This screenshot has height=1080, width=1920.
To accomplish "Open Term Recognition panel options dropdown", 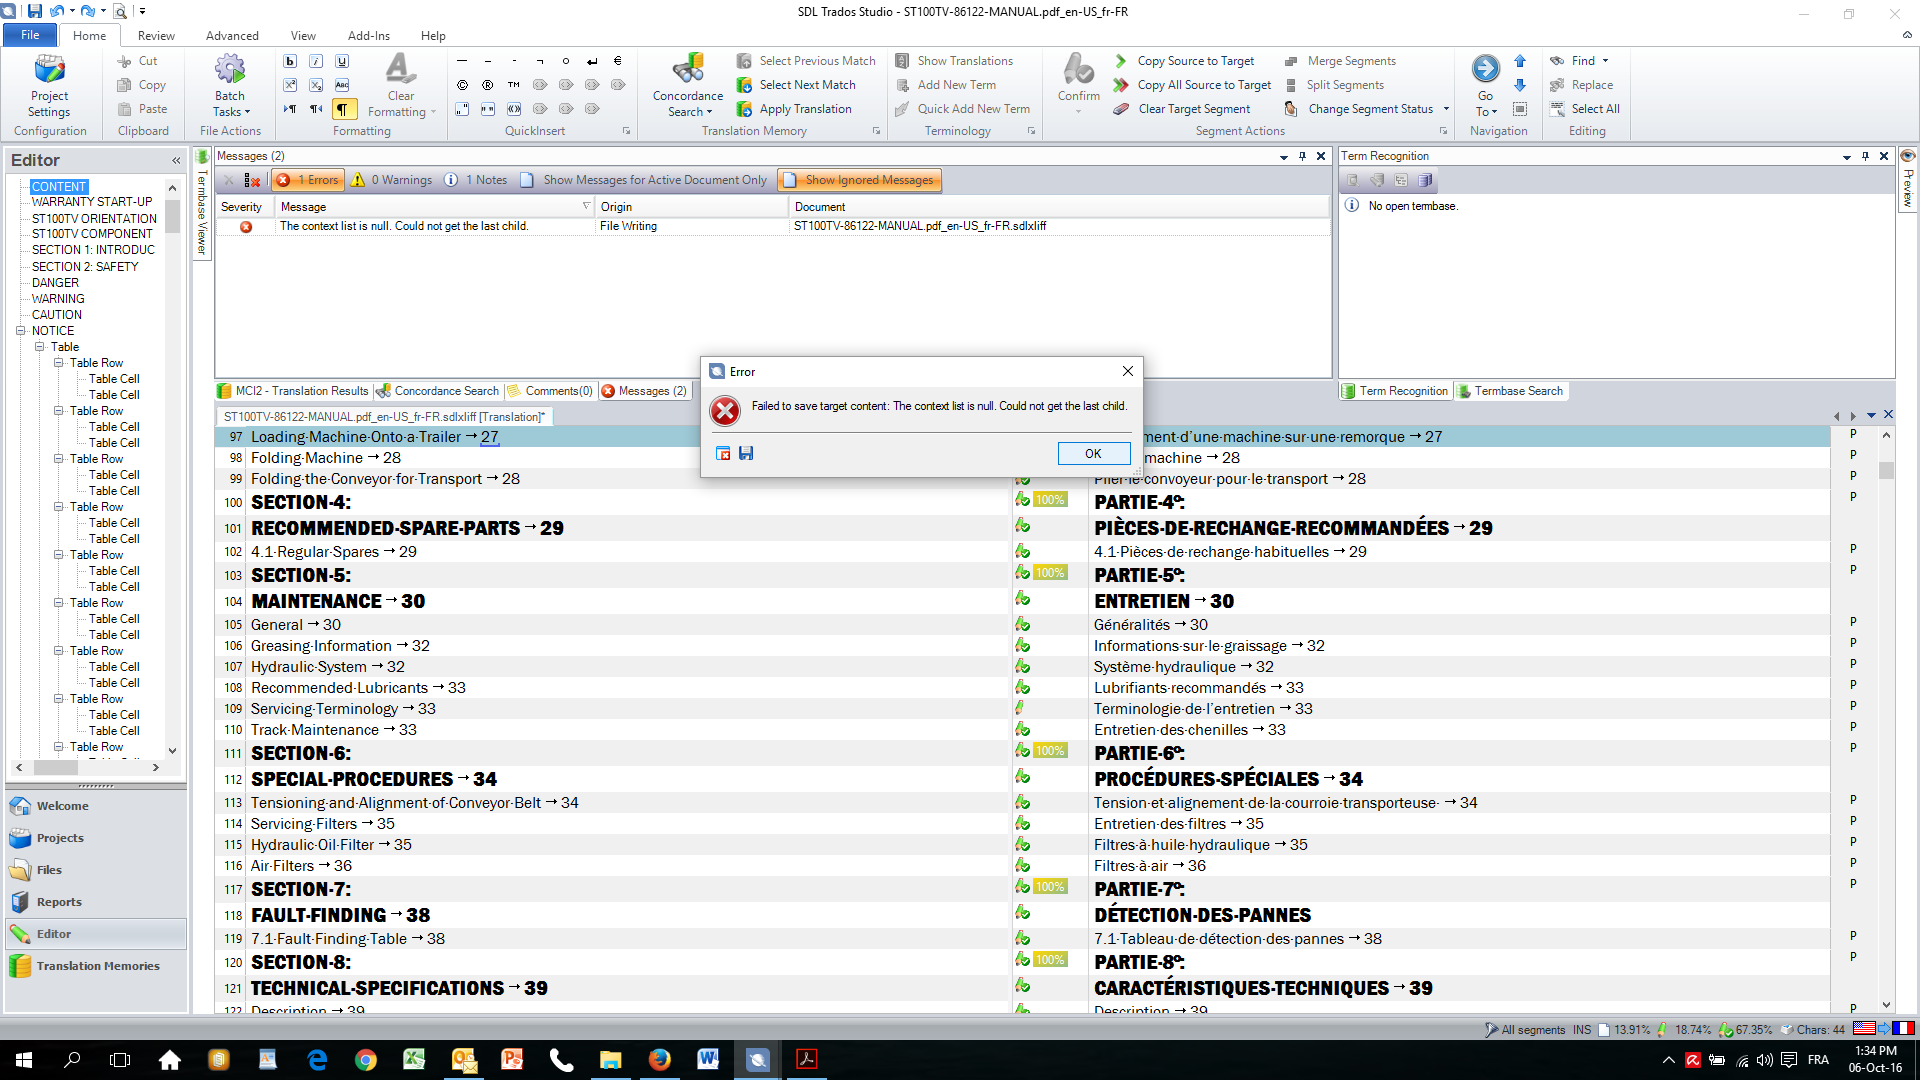I will pos(1846,157).
